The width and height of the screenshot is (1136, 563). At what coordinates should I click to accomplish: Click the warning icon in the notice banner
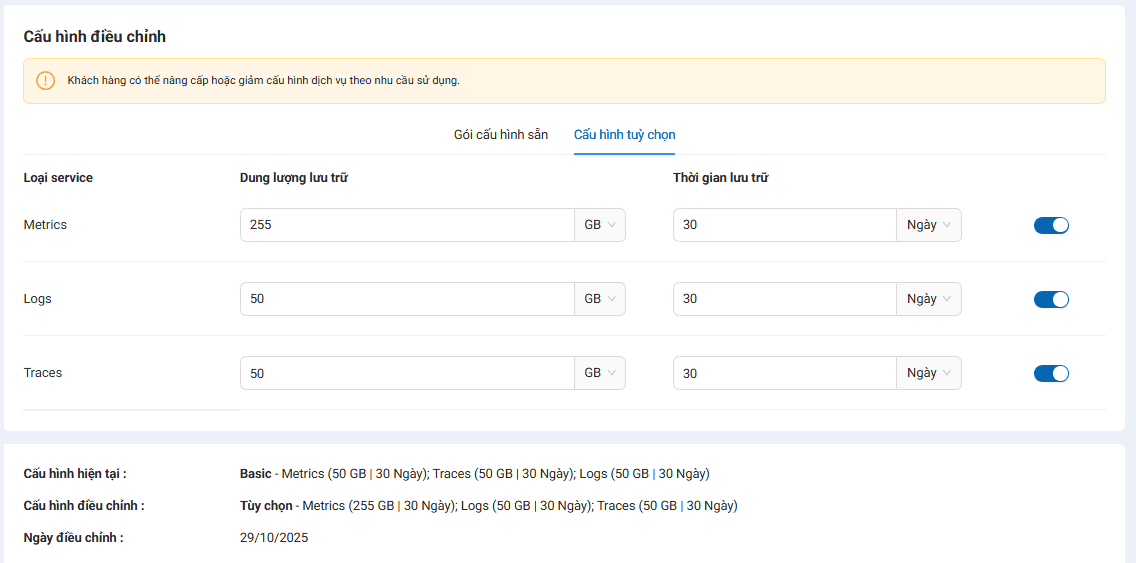[x=45, y=81]
